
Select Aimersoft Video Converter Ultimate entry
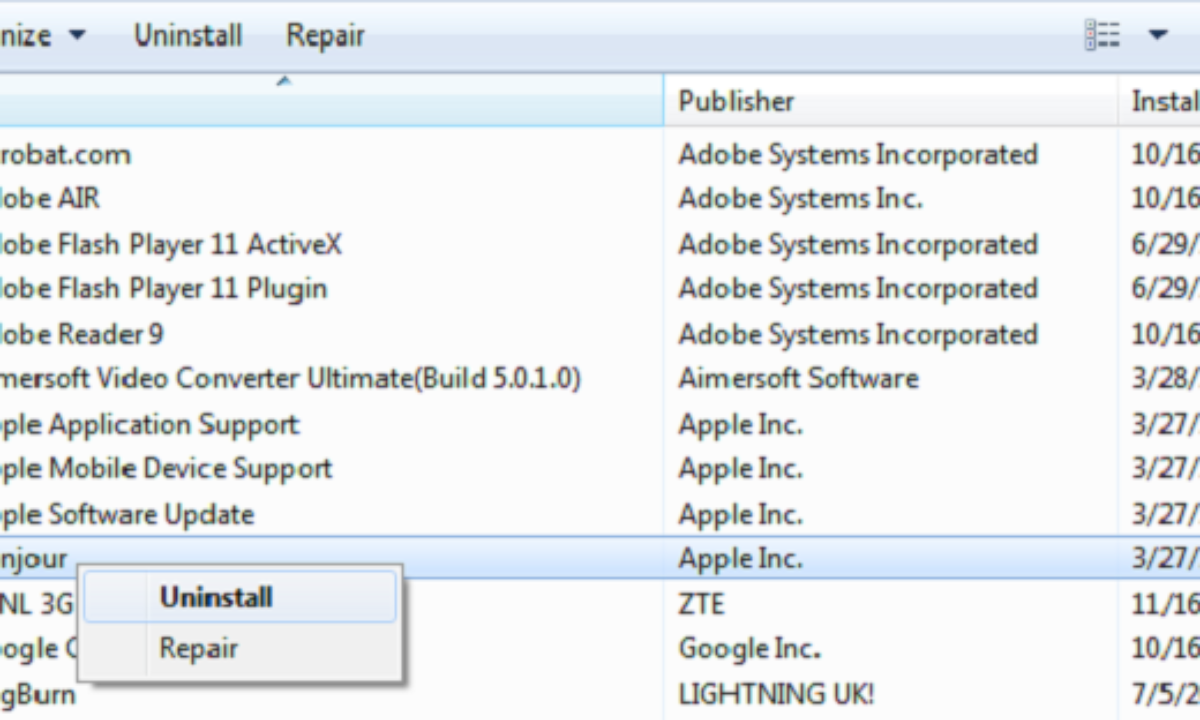coord(290,379)
